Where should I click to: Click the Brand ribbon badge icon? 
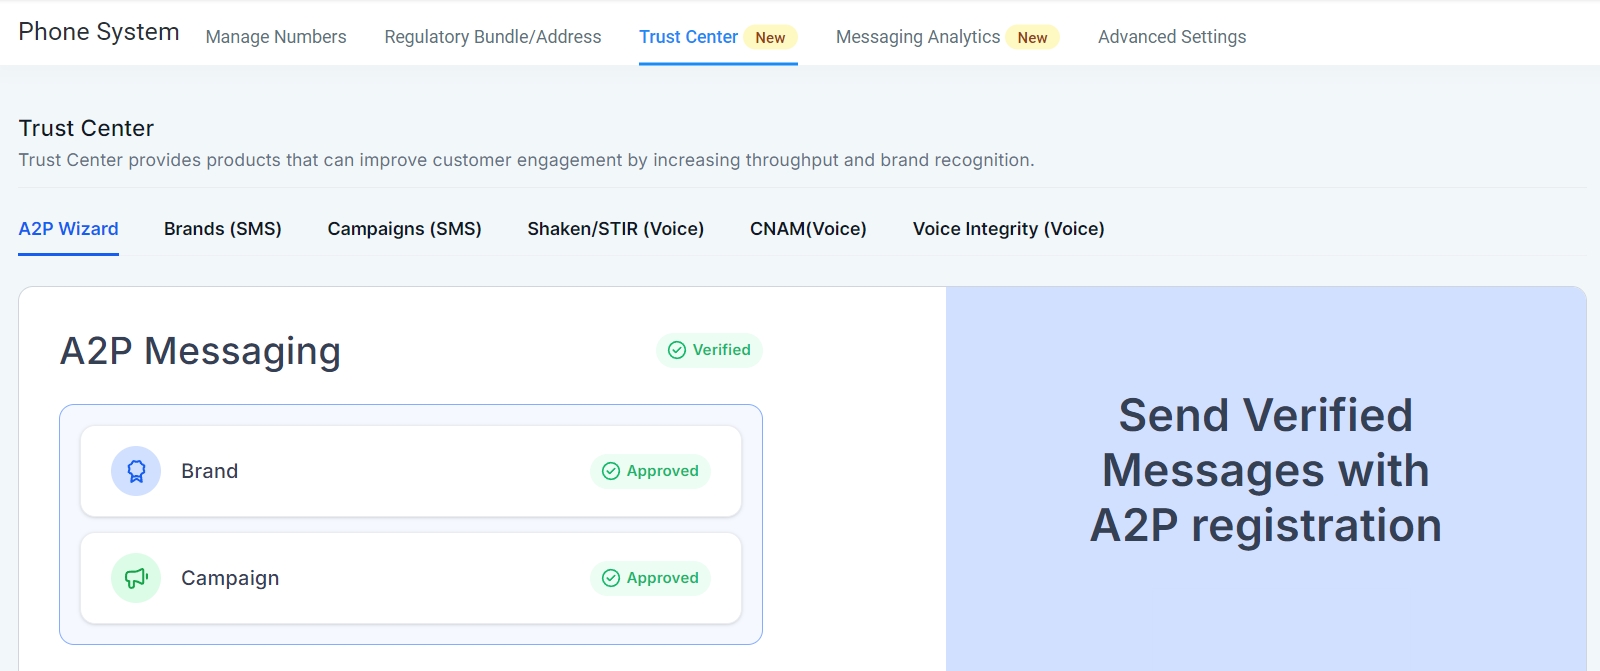click(x=136, y=471)
